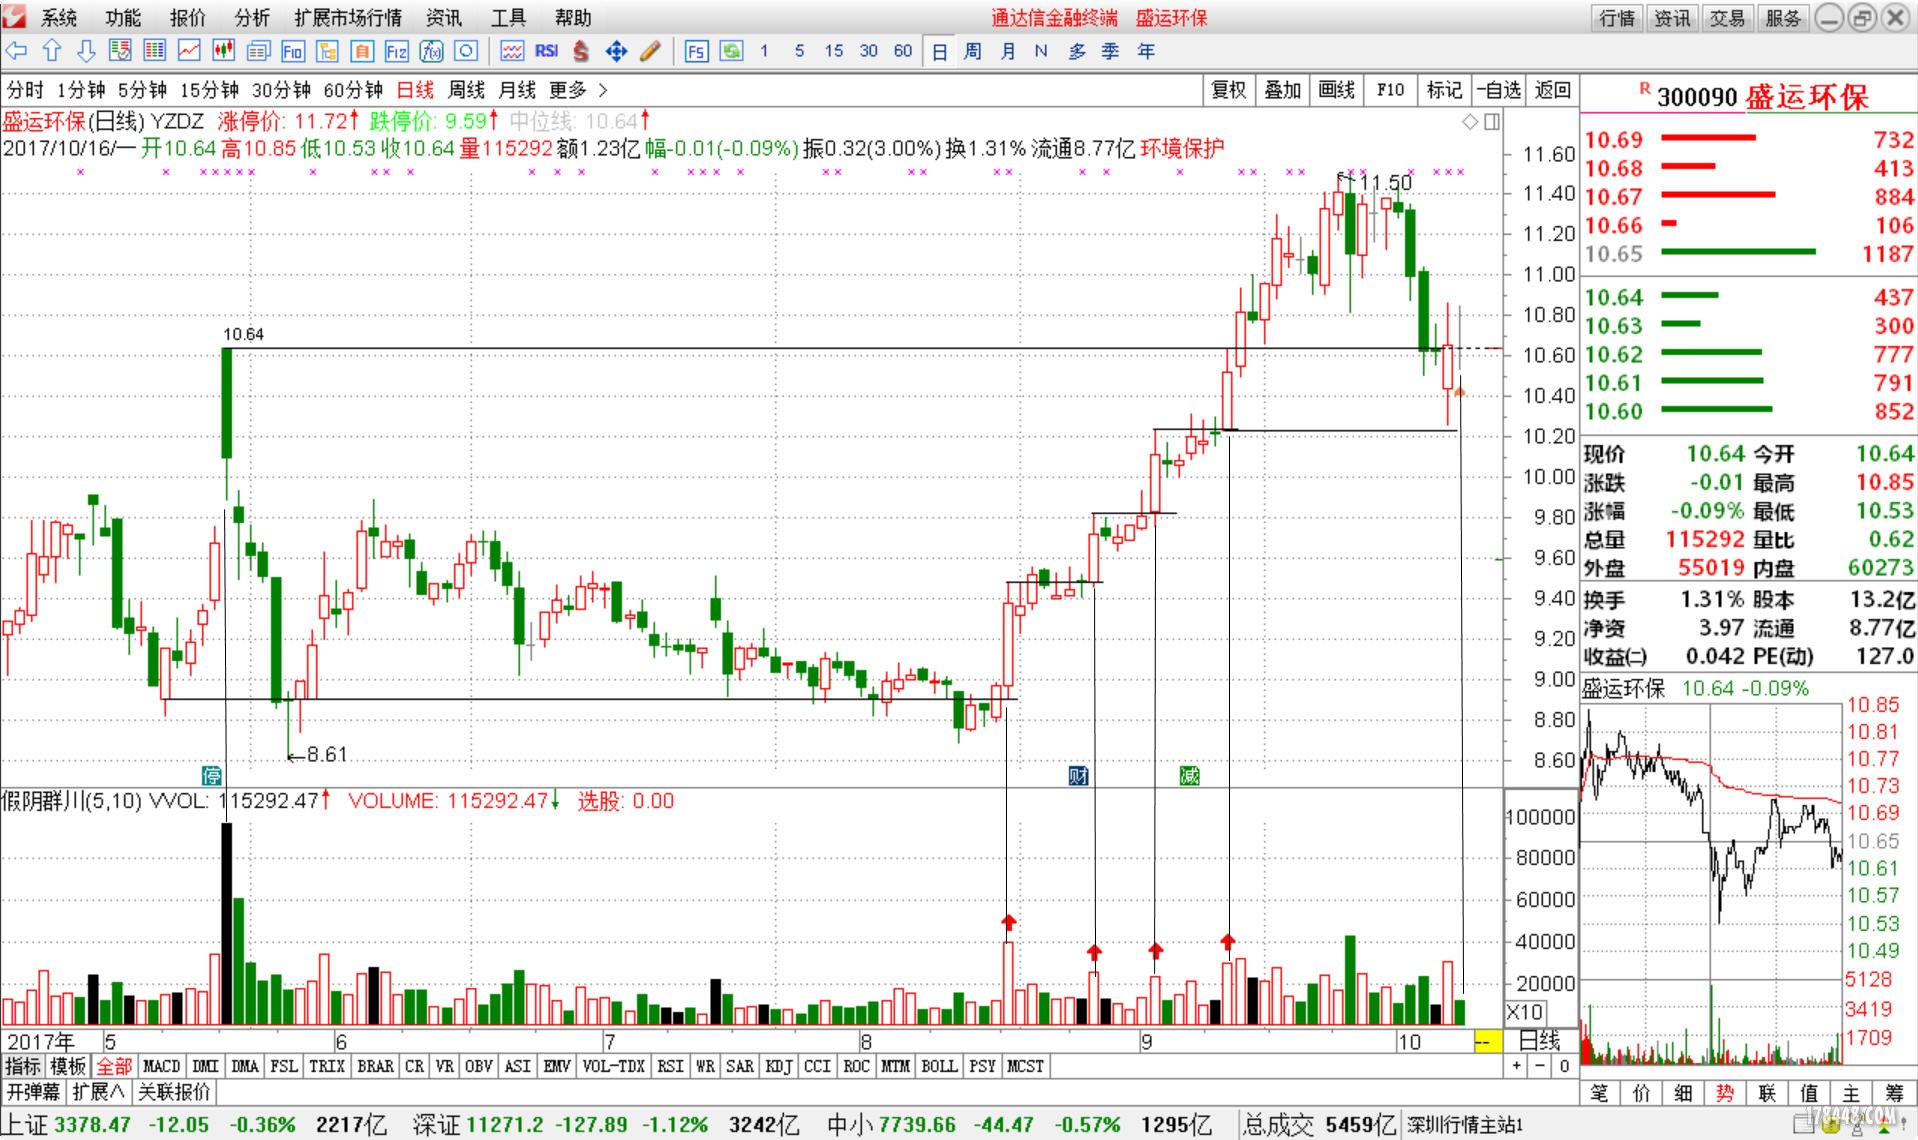Open the 模板 template selector
This screenshot has height=1140, width=1918.
click(68, 1066)
